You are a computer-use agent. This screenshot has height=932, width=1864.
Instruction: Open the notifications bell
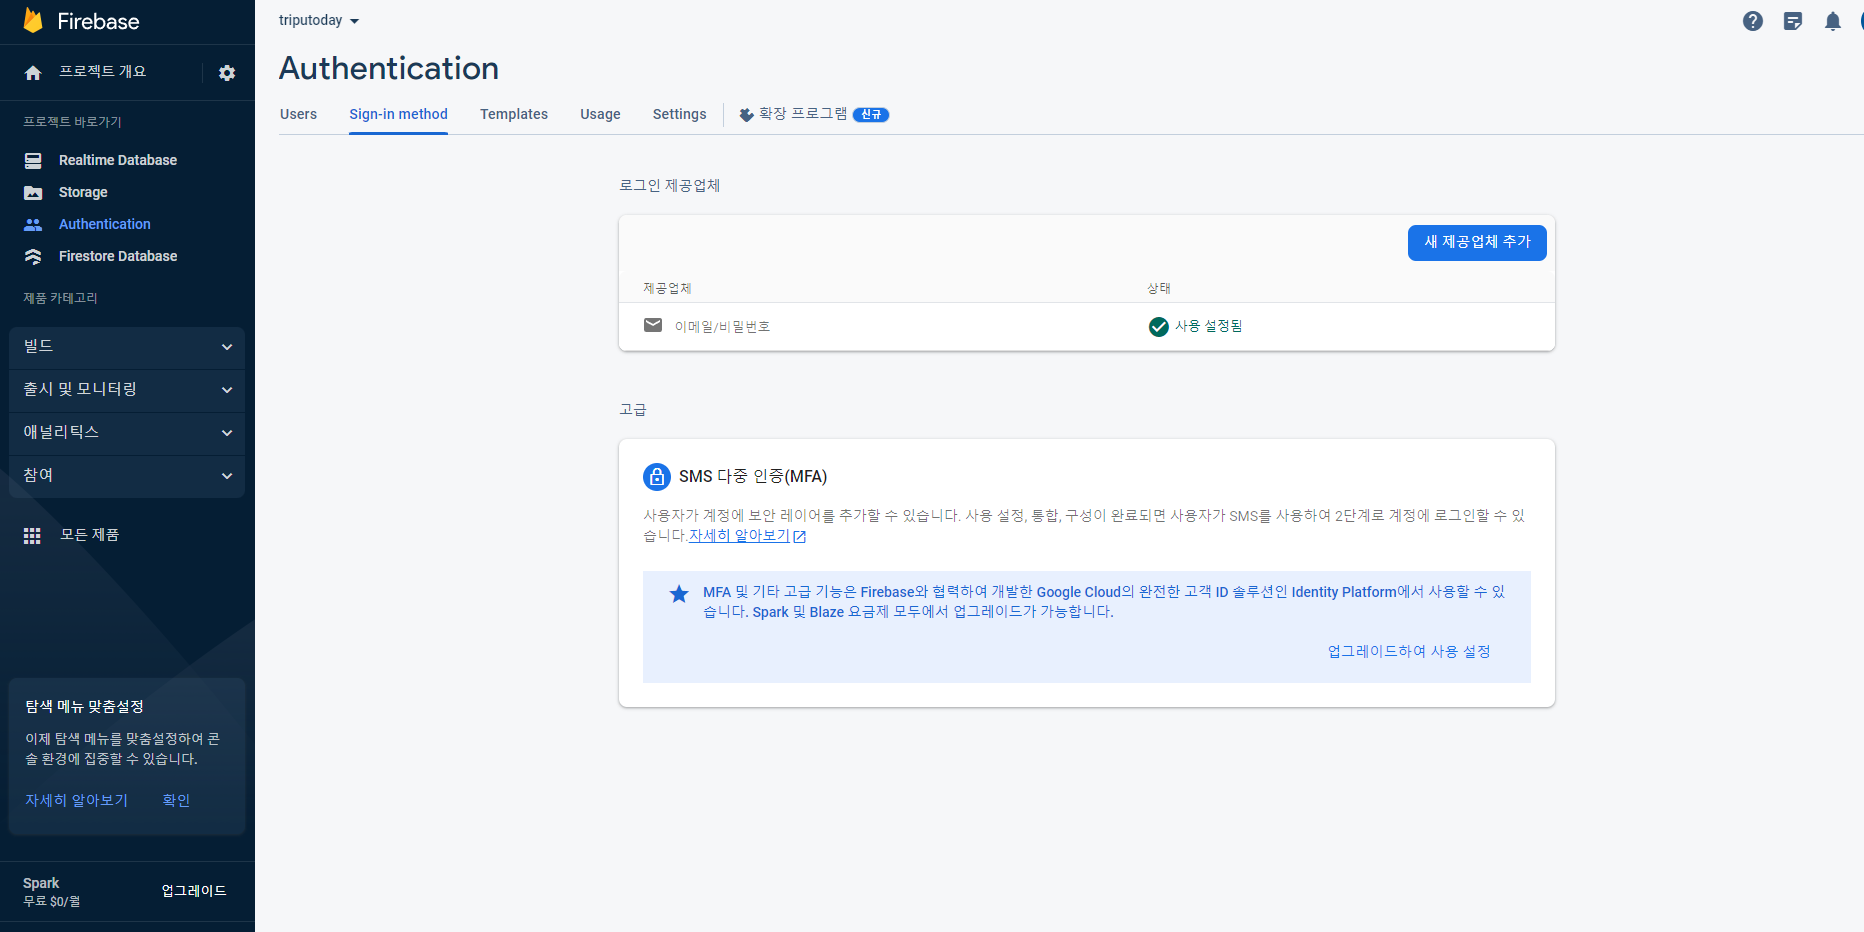click(1833, 21)
